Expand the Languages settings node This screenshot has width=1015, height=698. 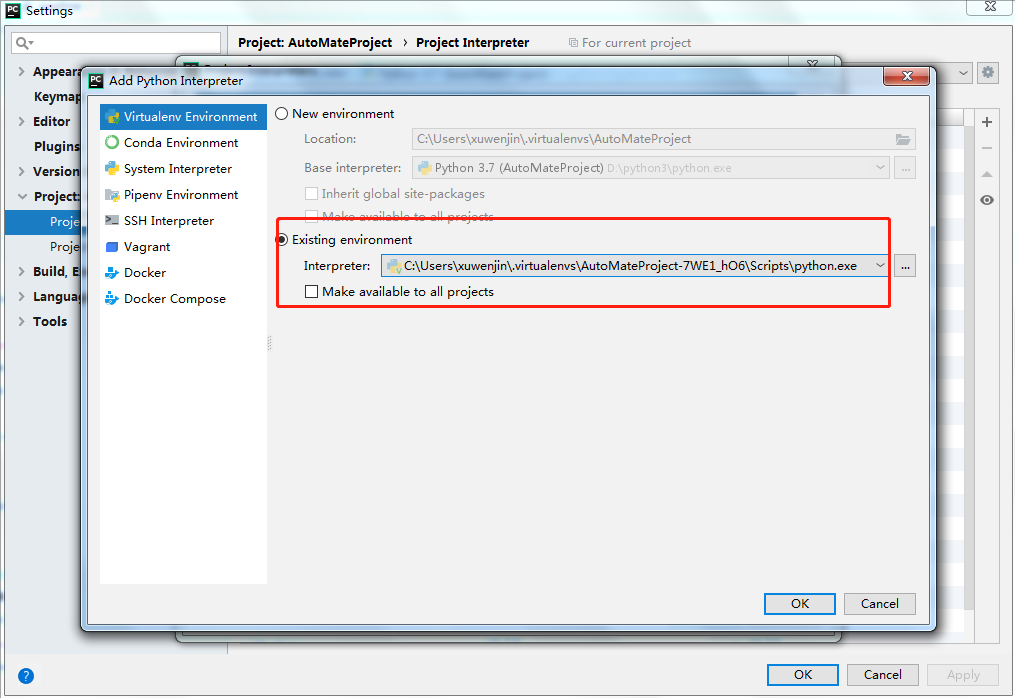pos(21,297)
